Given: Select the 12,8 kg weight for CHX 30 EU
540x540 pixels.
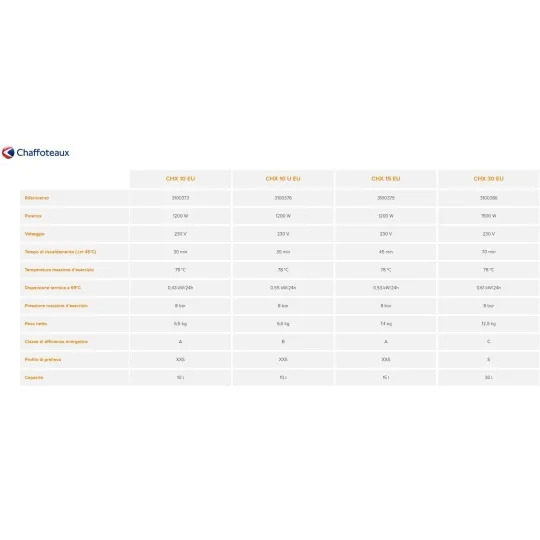Looking at the screenshot, I should (x=489, y=324).
